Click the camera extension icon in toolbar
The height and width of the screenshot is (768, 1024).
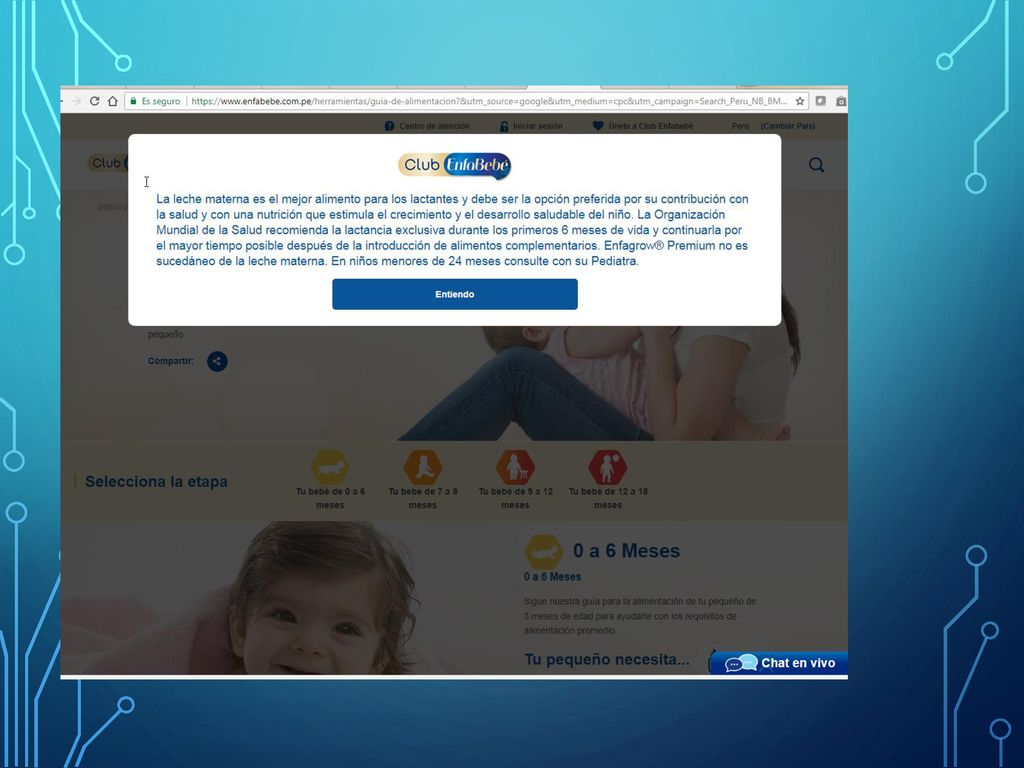(841, 101)
